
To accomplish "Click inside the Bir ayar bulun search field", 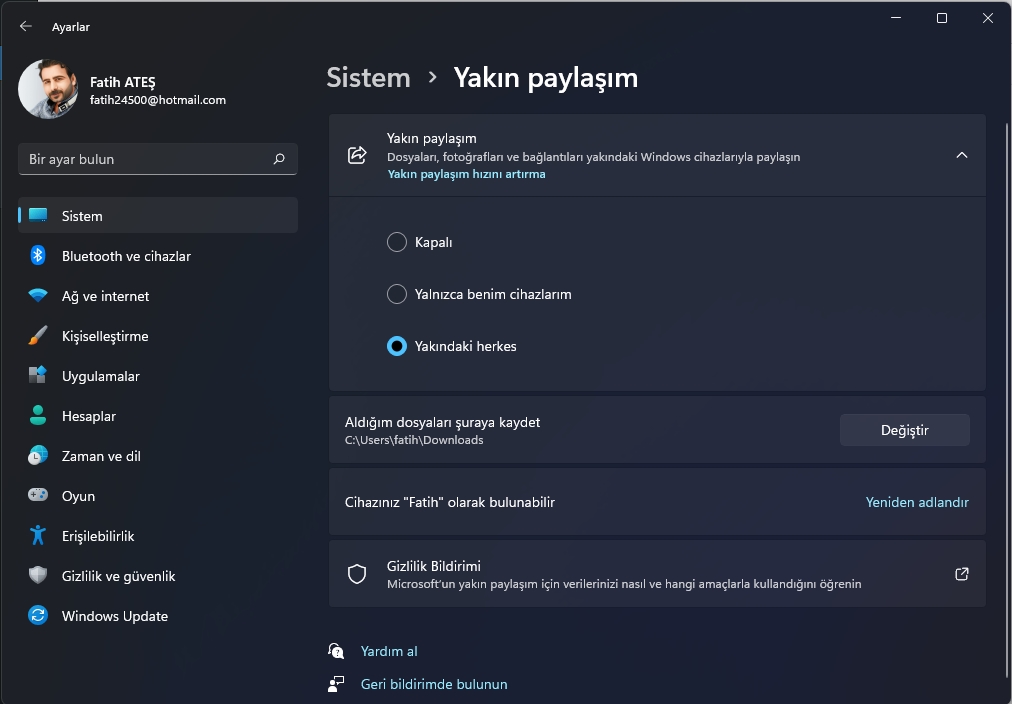I will click(150, 159).
